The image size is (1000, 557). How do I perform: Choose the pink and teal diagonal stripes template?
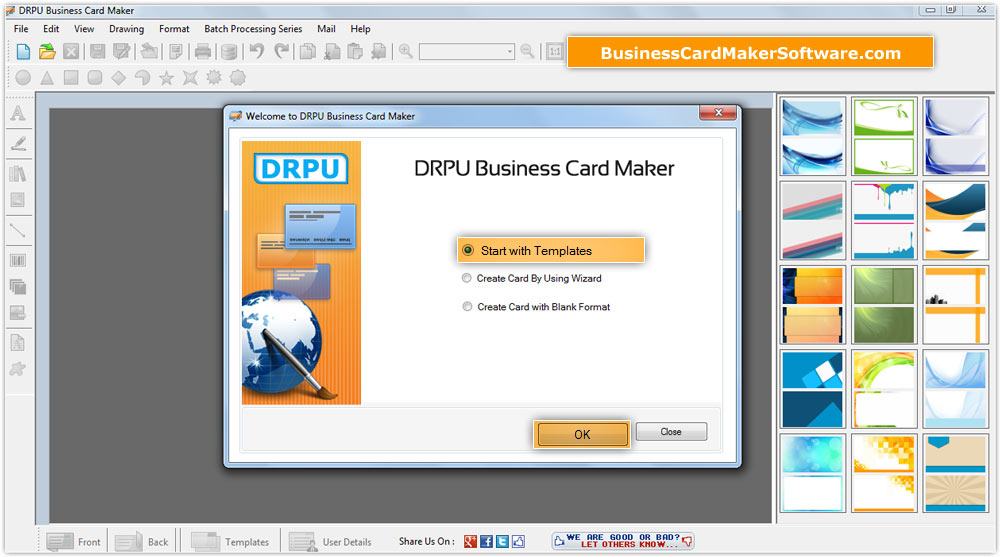coord(812,221)
